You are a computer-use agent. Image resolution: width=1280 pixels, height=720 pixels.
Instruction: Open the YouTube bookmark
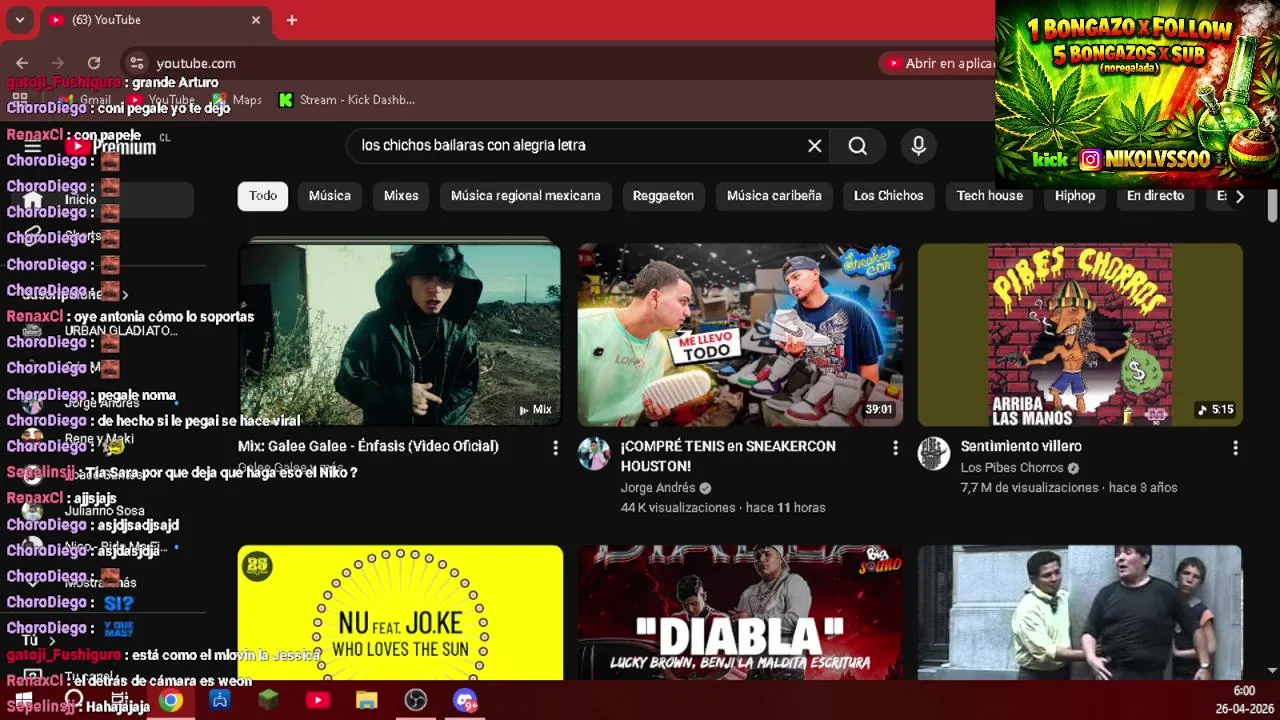tap(161, 100)
